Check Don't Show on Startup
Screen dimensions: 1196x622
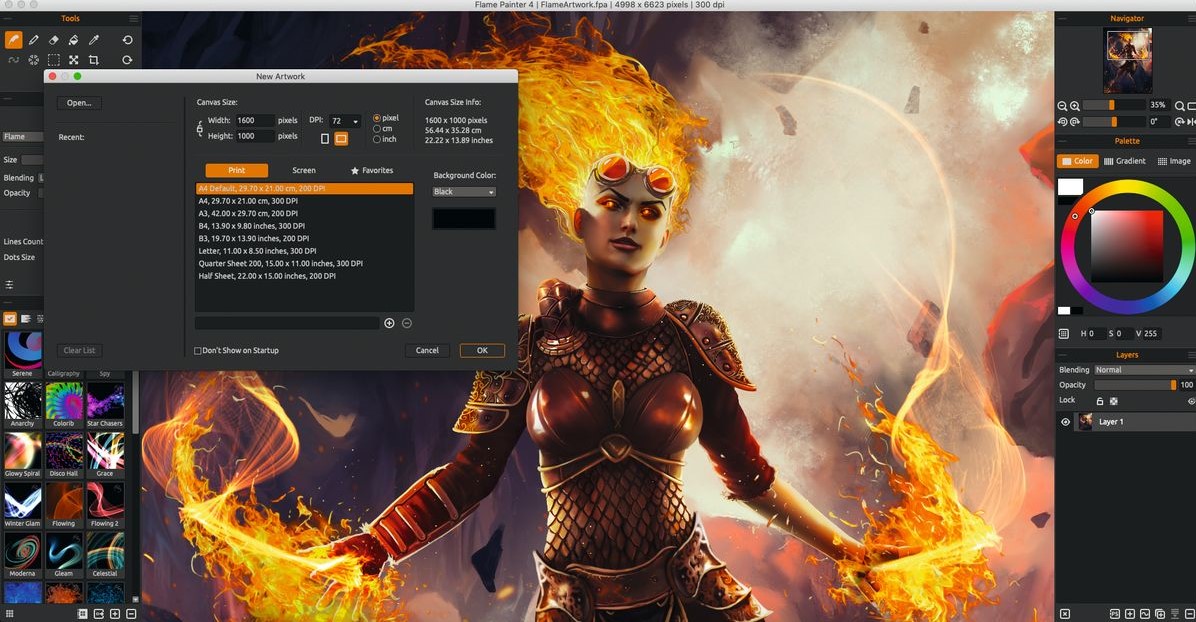(x=197, y=350)
